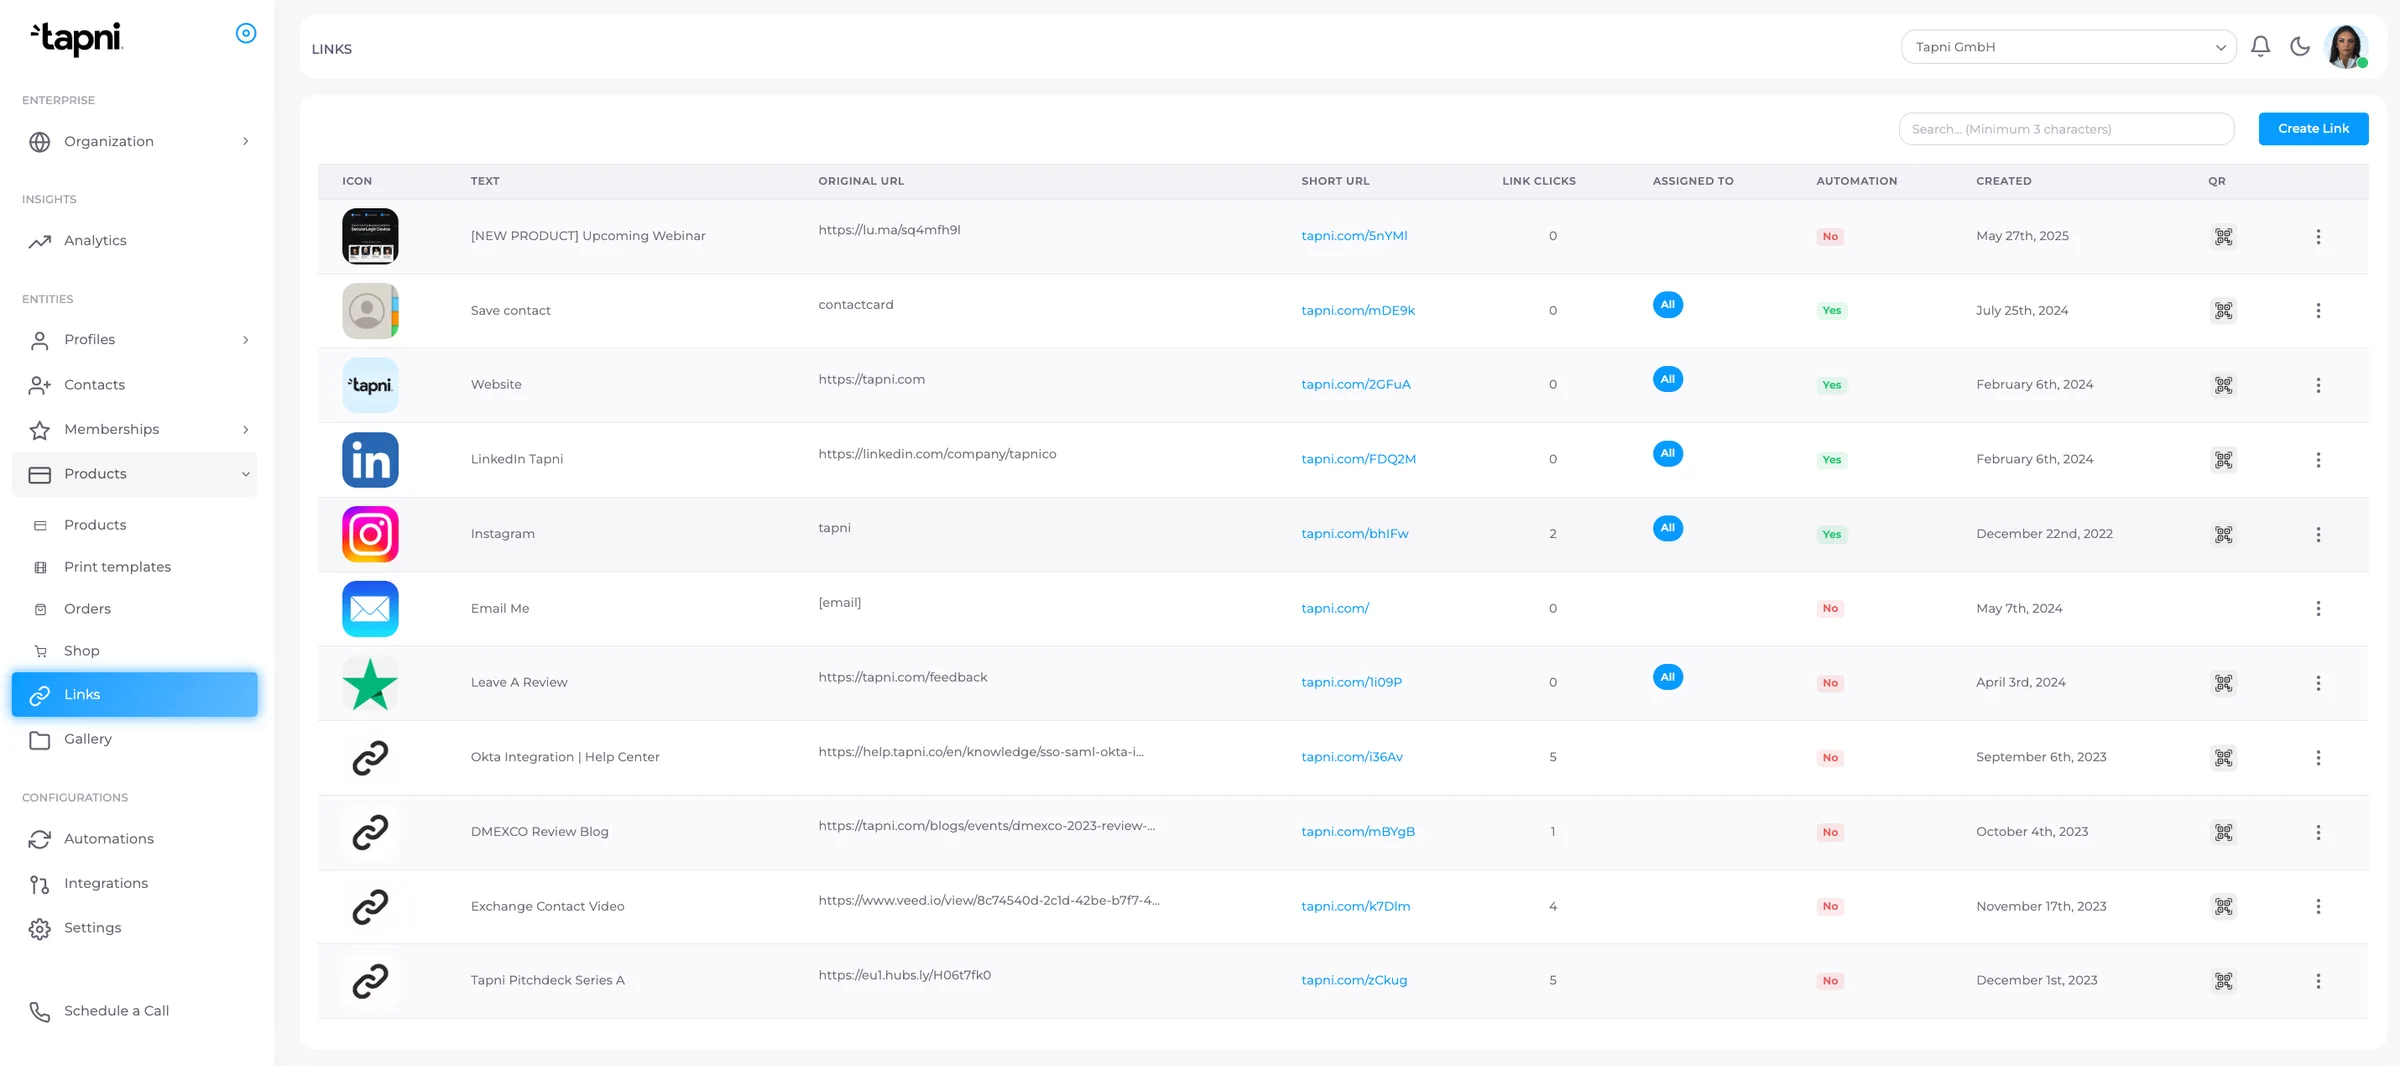2400x1066 pixels.
Task: Open the Tapni GmbH organization dropdown
Action: (2068, 47)
